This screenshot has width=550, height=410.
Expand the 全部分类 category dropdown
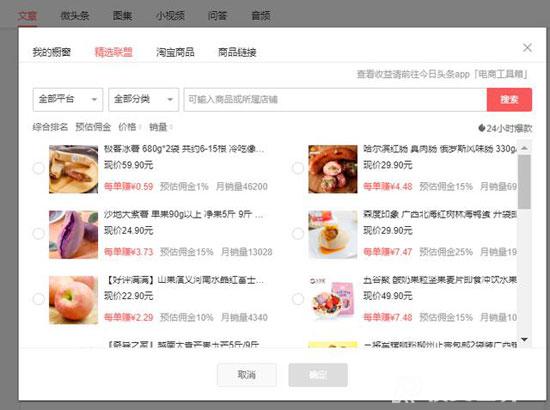[x=143, y=100]
